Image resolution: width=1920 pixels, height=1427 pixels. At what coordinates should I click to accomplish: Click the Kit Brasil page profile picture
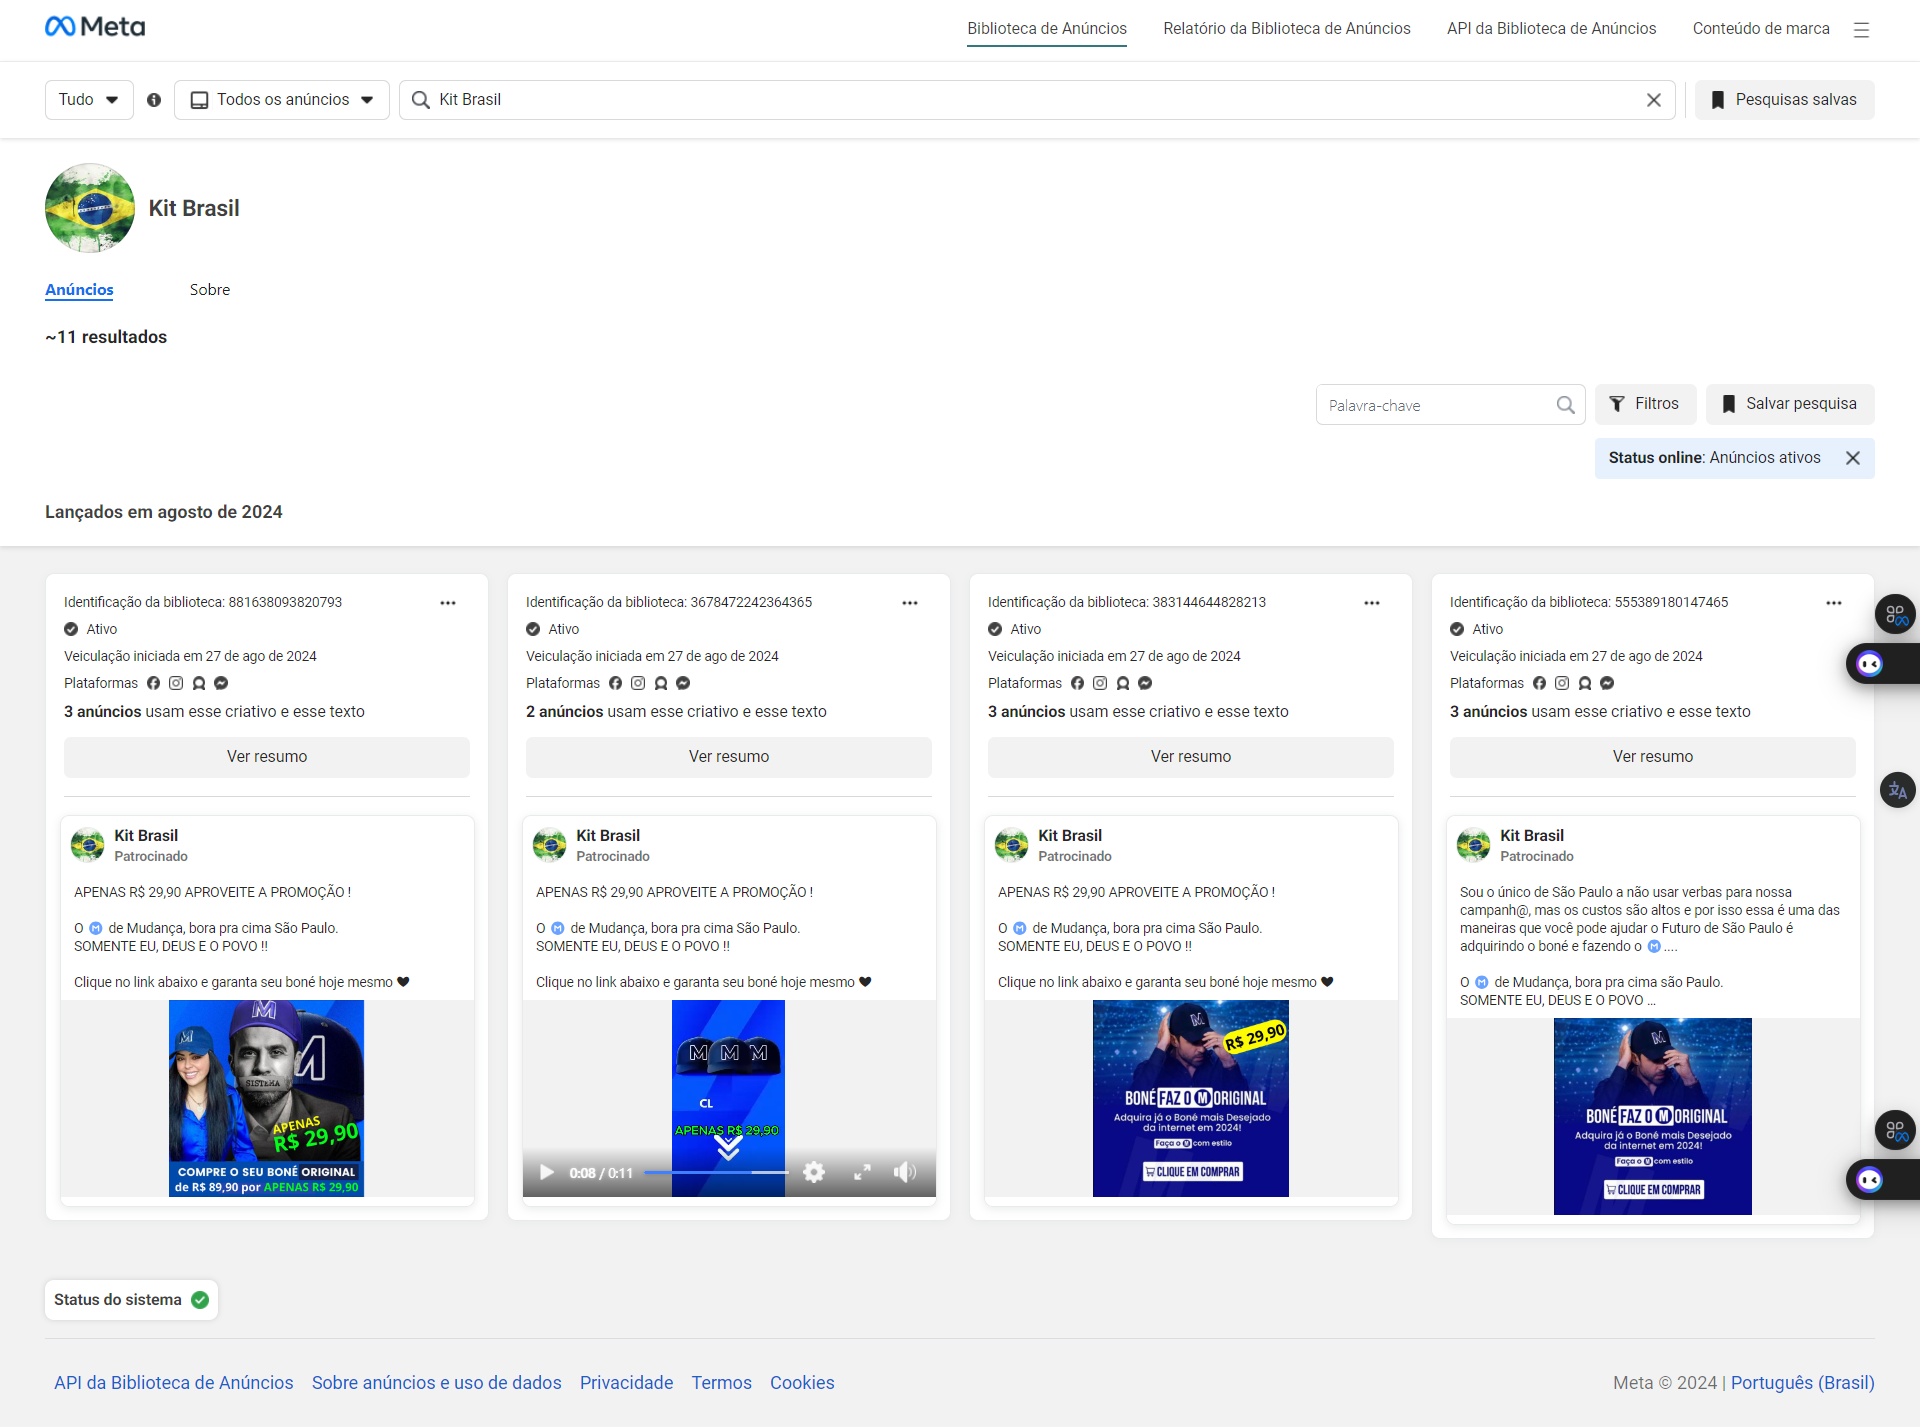pos(90,208)
